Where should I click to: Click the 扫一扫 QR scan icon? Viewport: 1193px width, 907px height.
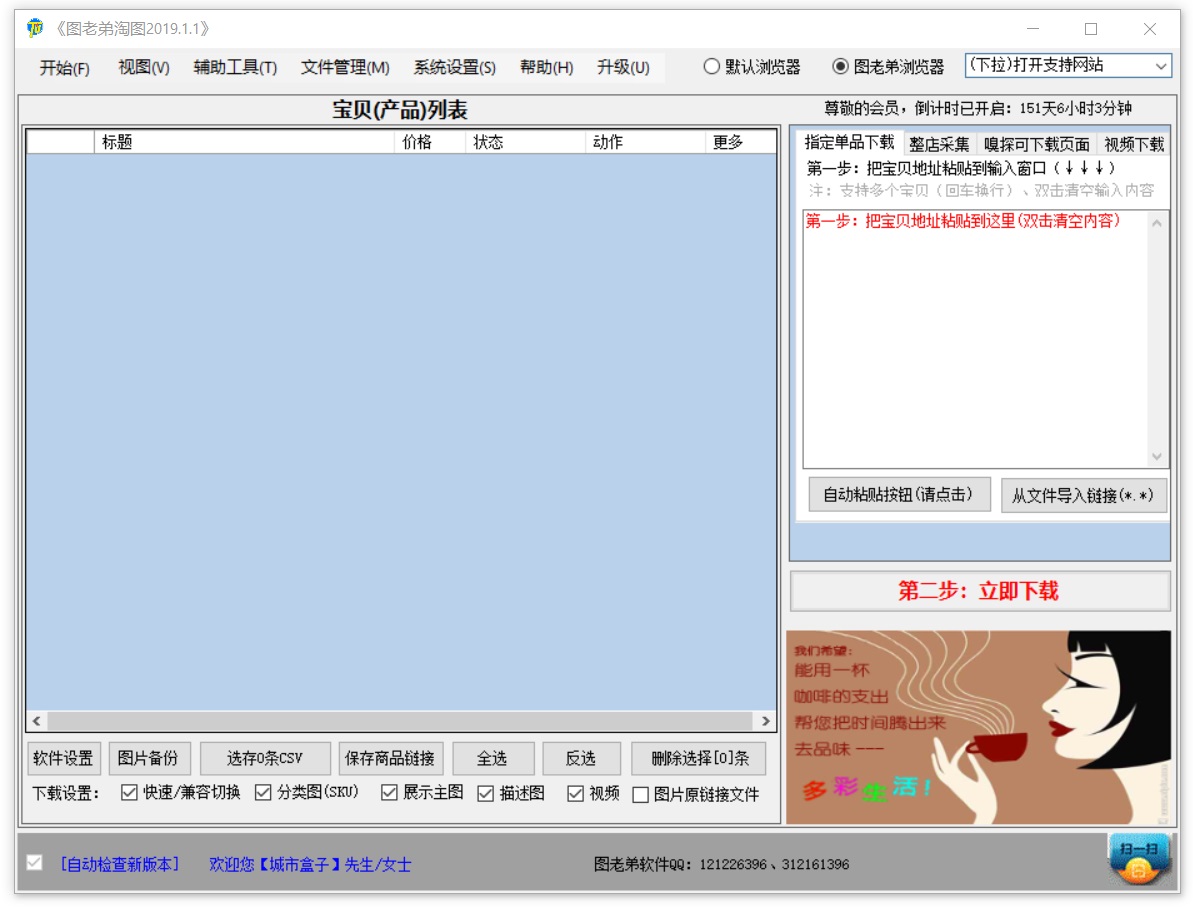pos(1139,859)
